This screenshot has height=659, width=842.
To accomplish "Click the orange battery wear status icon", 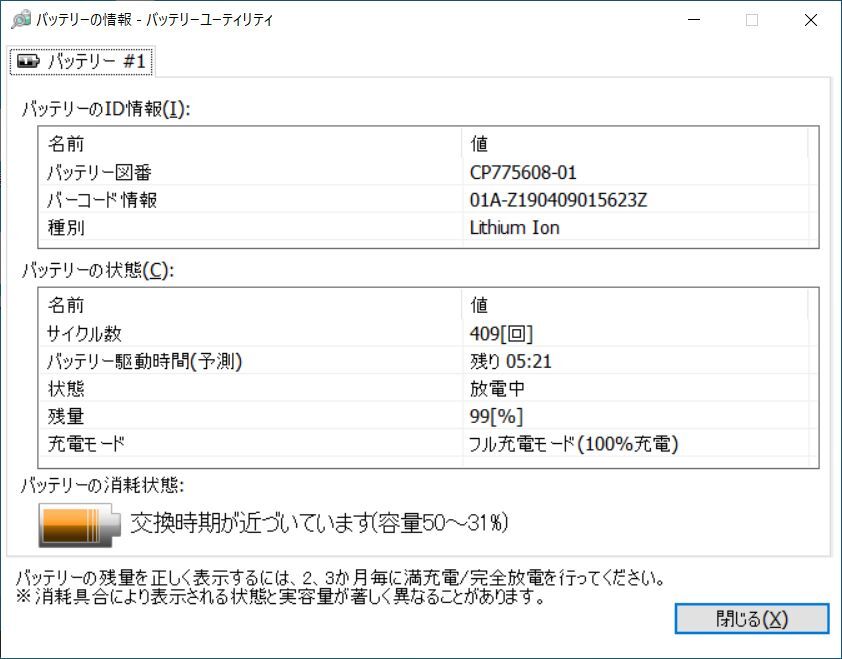I will point(79,525).
